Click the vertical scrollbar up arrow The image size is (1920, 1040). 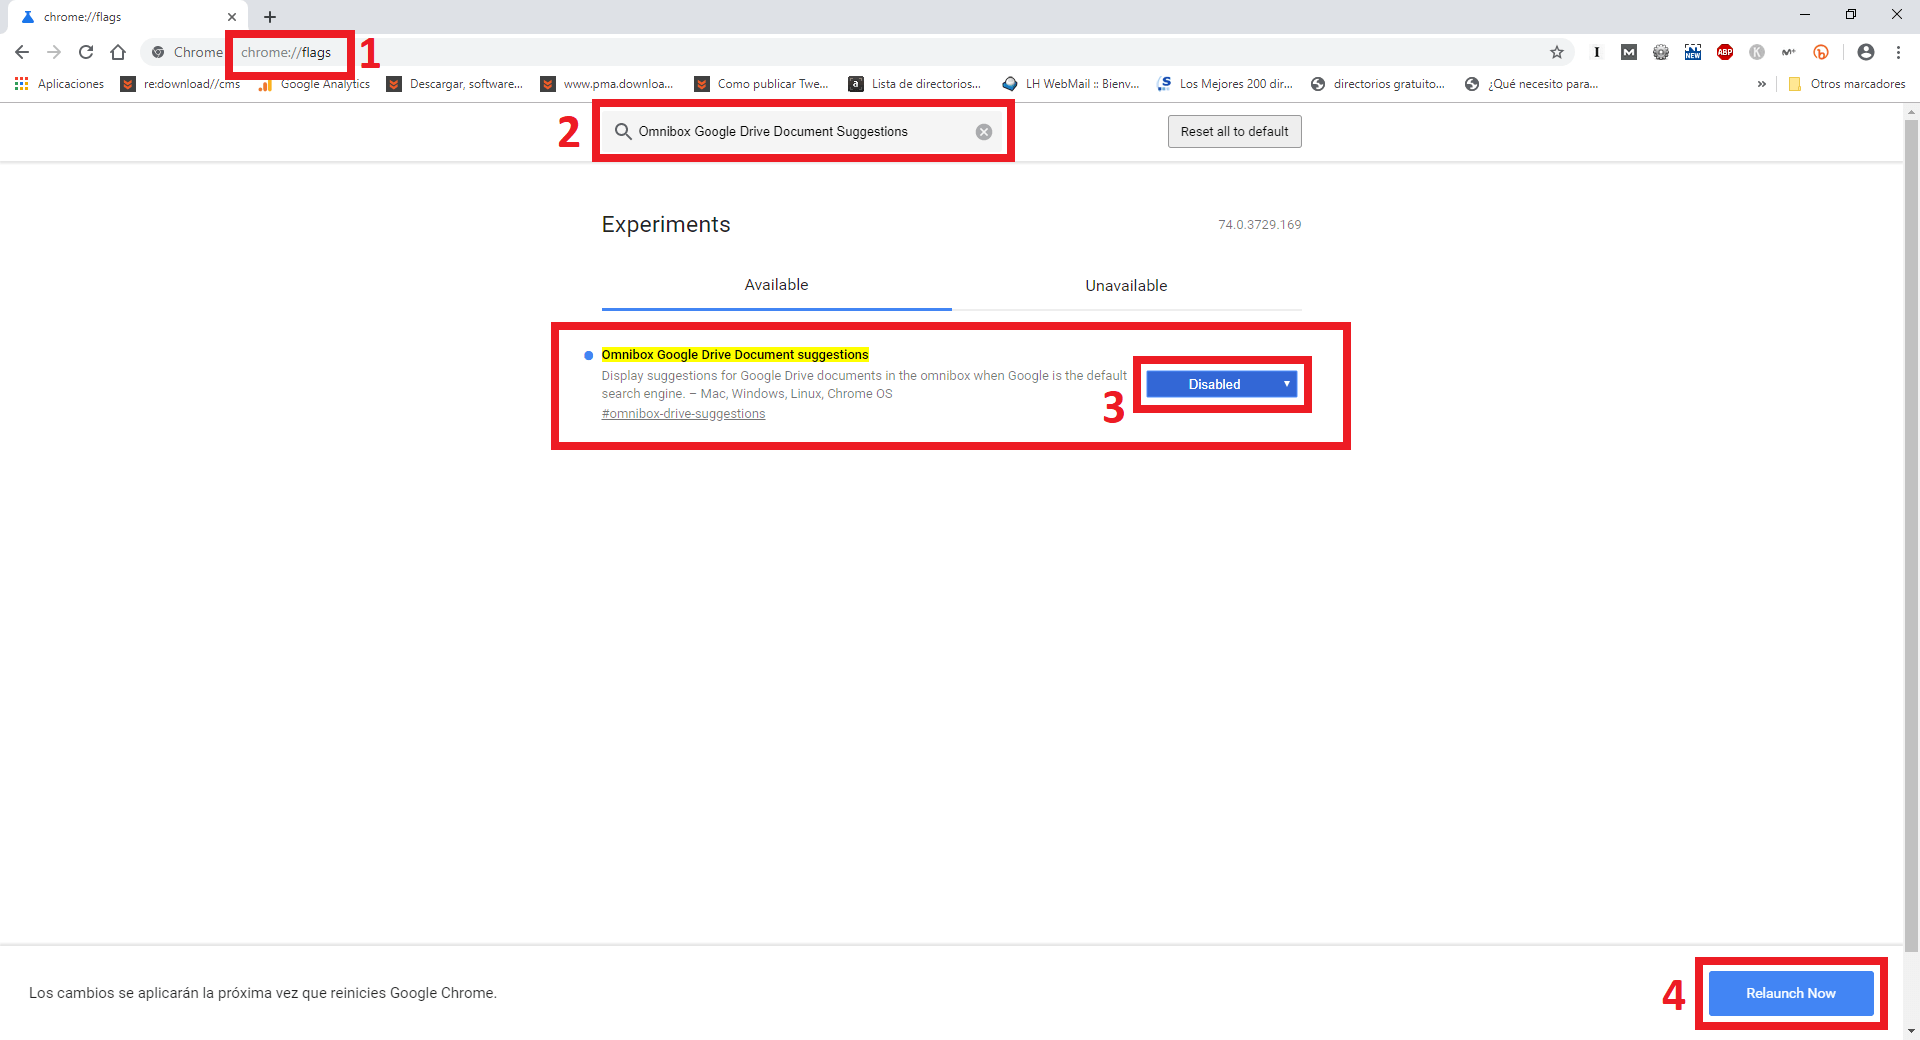pyautogui.click(x=1911, y=112)
